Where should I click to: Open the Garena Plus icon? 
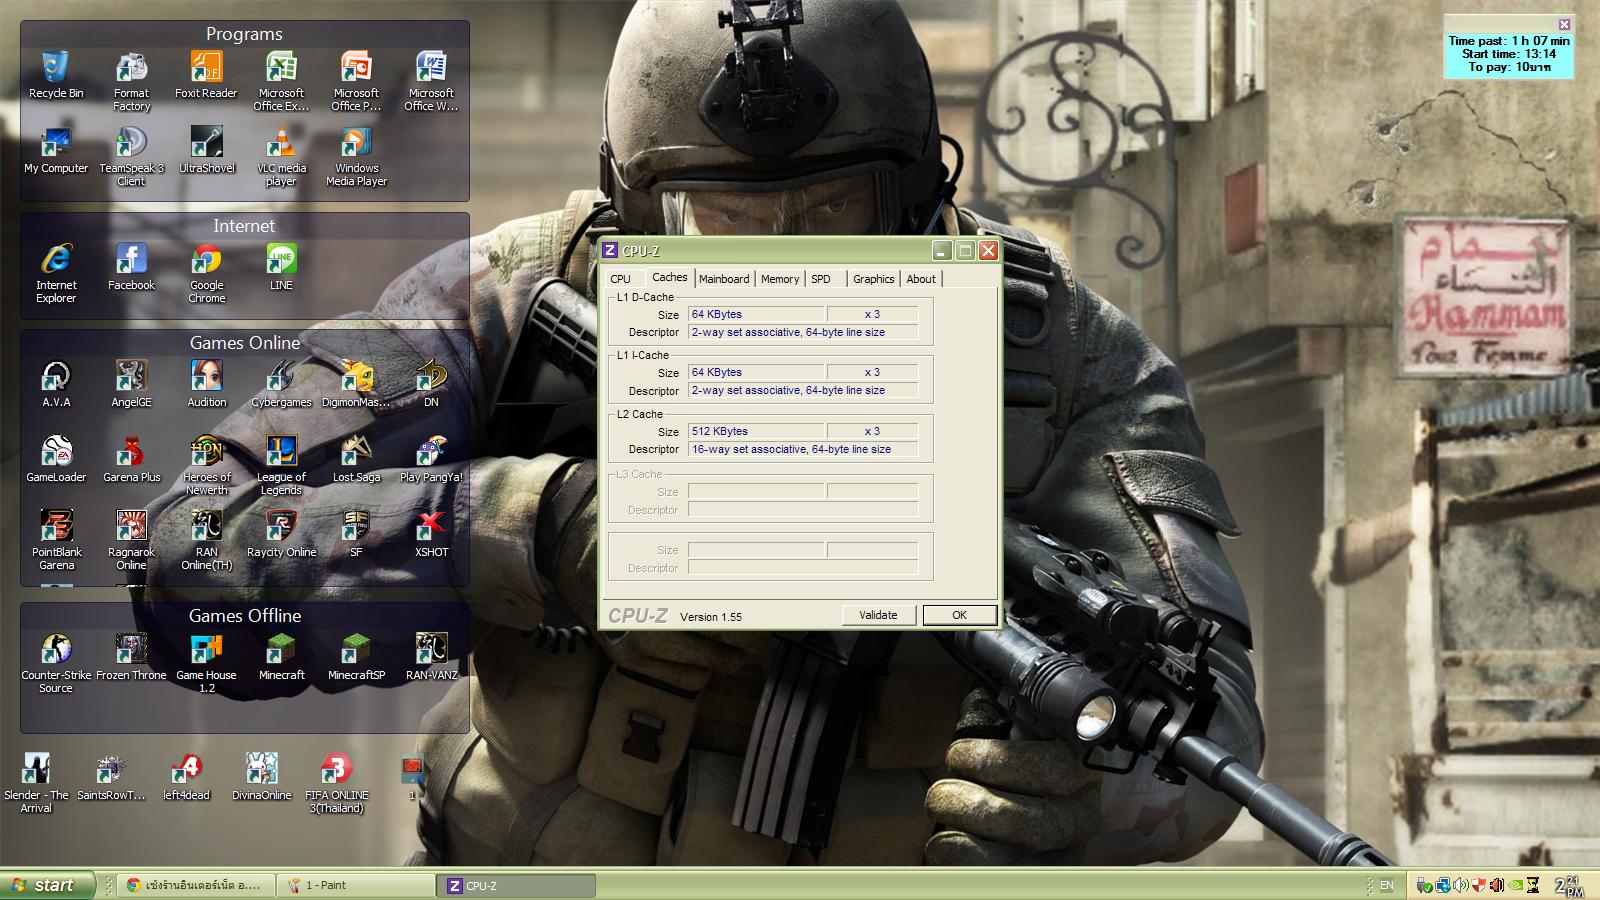pos(131,459)
